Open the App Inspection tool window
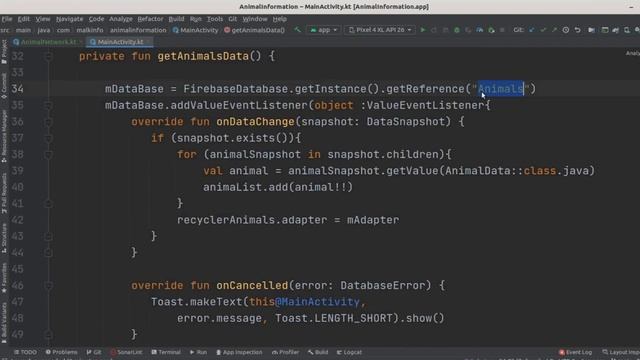 239,352
